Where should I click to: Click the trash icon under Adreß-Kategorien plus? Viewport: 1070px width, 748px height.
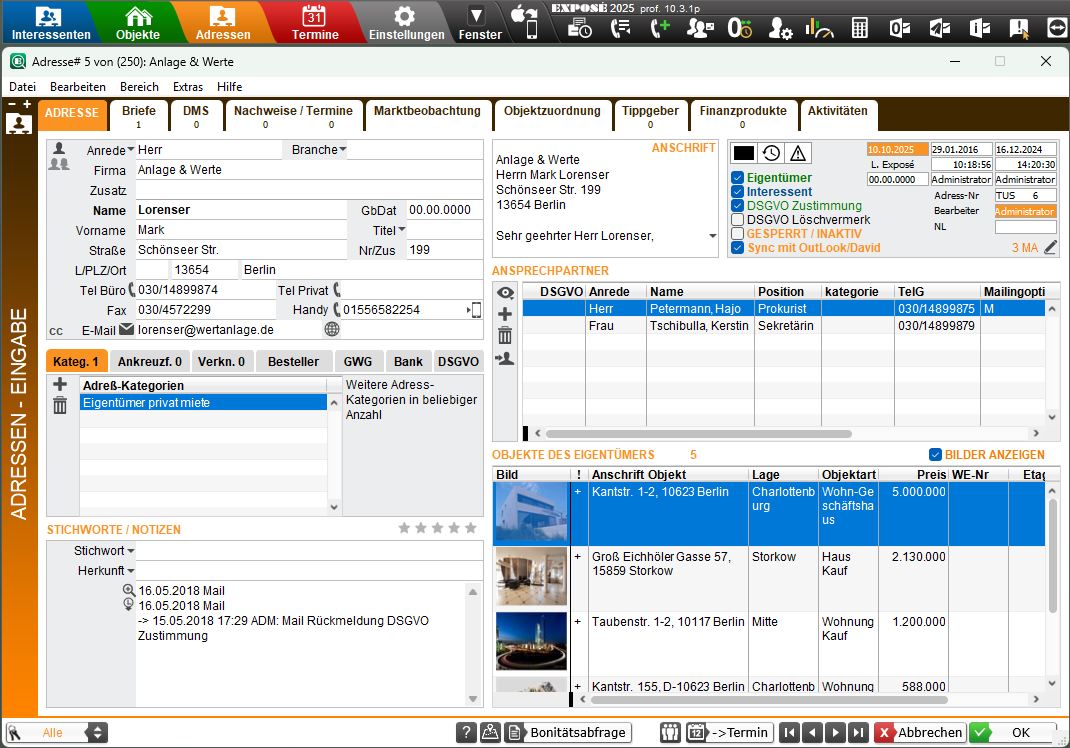tap(60, 405)
